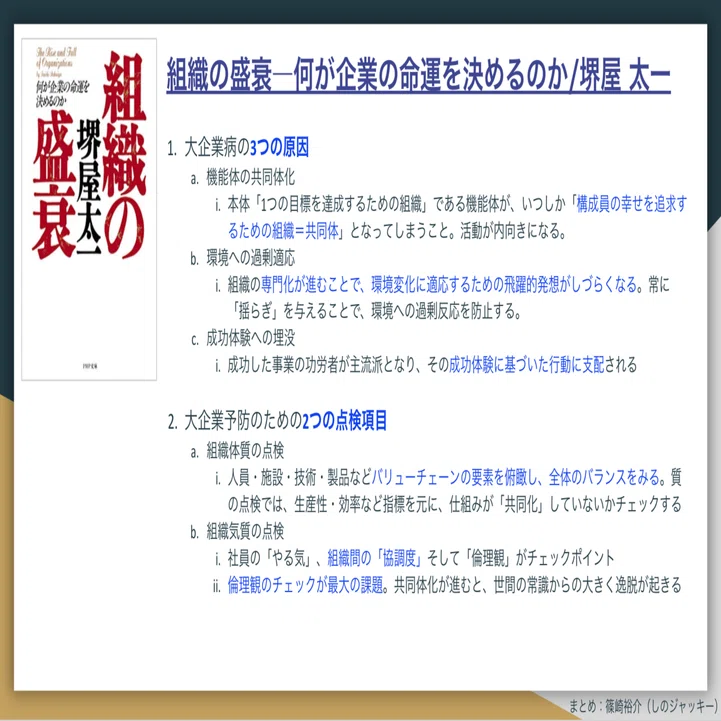The image size is (721, 721).
Task: Click blue text 構成員の幸せを追求す
Action: 632,204
